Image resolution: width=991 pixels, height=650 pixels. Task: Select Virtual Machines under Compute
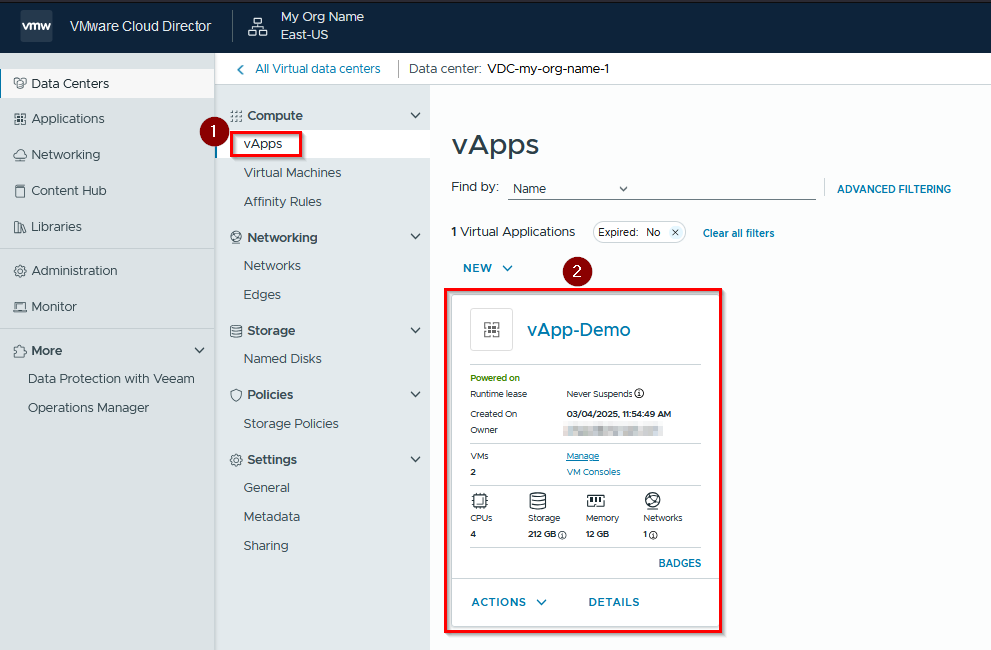point(292,173)
